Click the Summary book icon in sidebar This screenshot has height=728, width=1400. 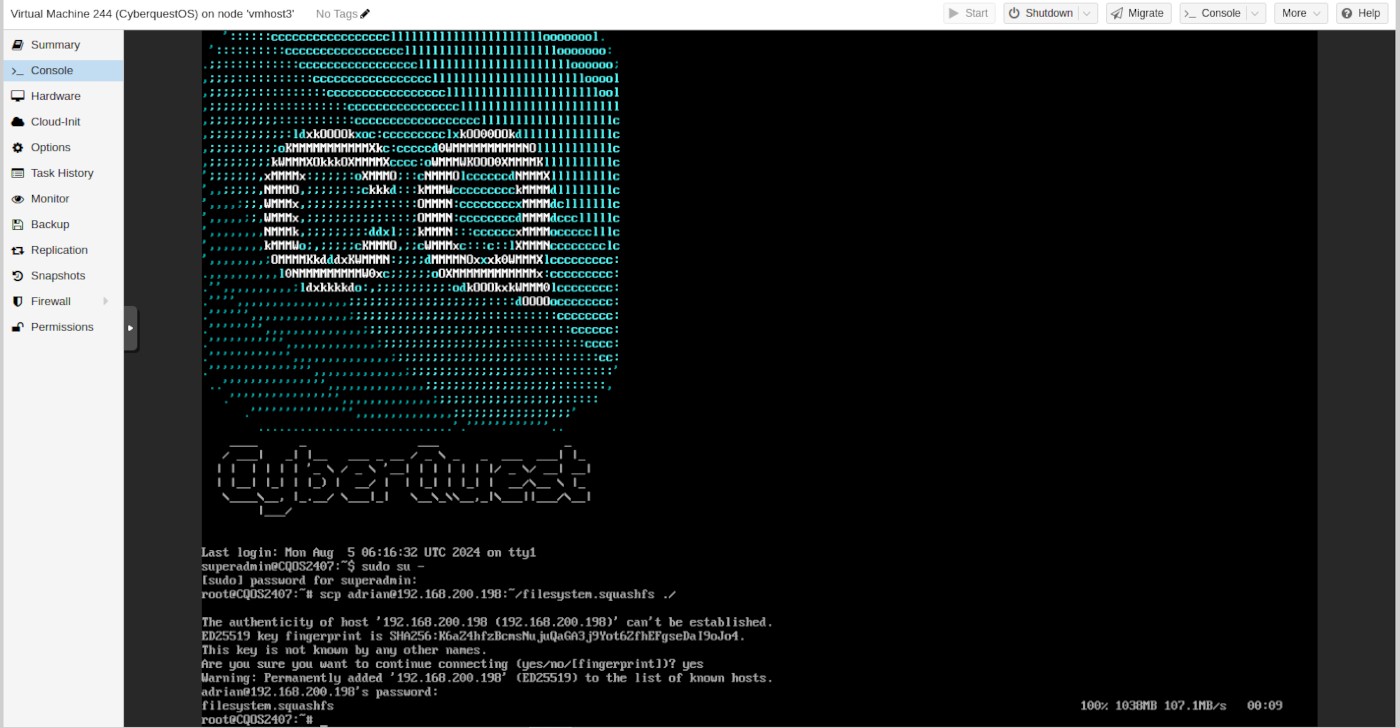click(17, 45)
